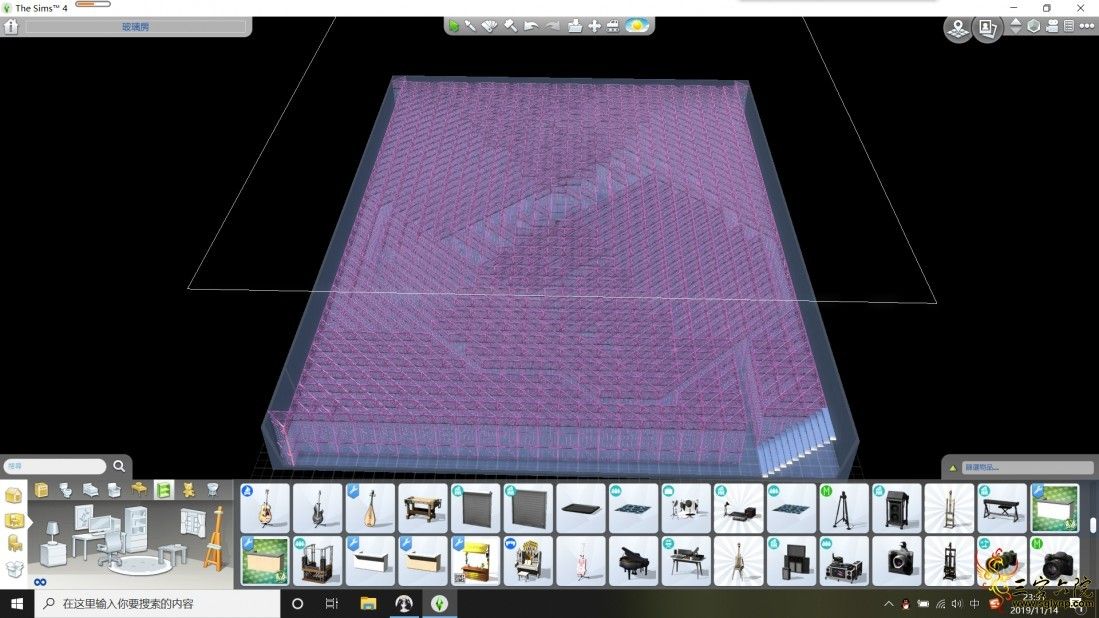Select the highlighted study bookshelf category
This screenshot has height=618, width=1099.
(x=163, y=490)
